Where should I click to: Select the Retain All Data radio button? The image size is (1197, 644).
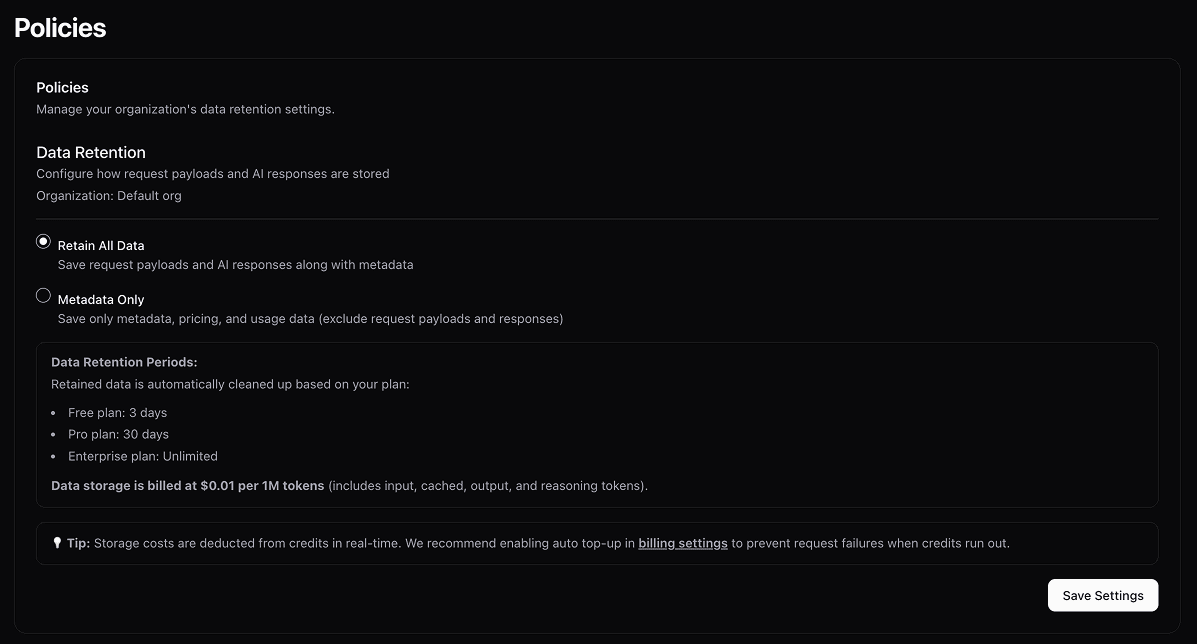click(x=43, y=242)
